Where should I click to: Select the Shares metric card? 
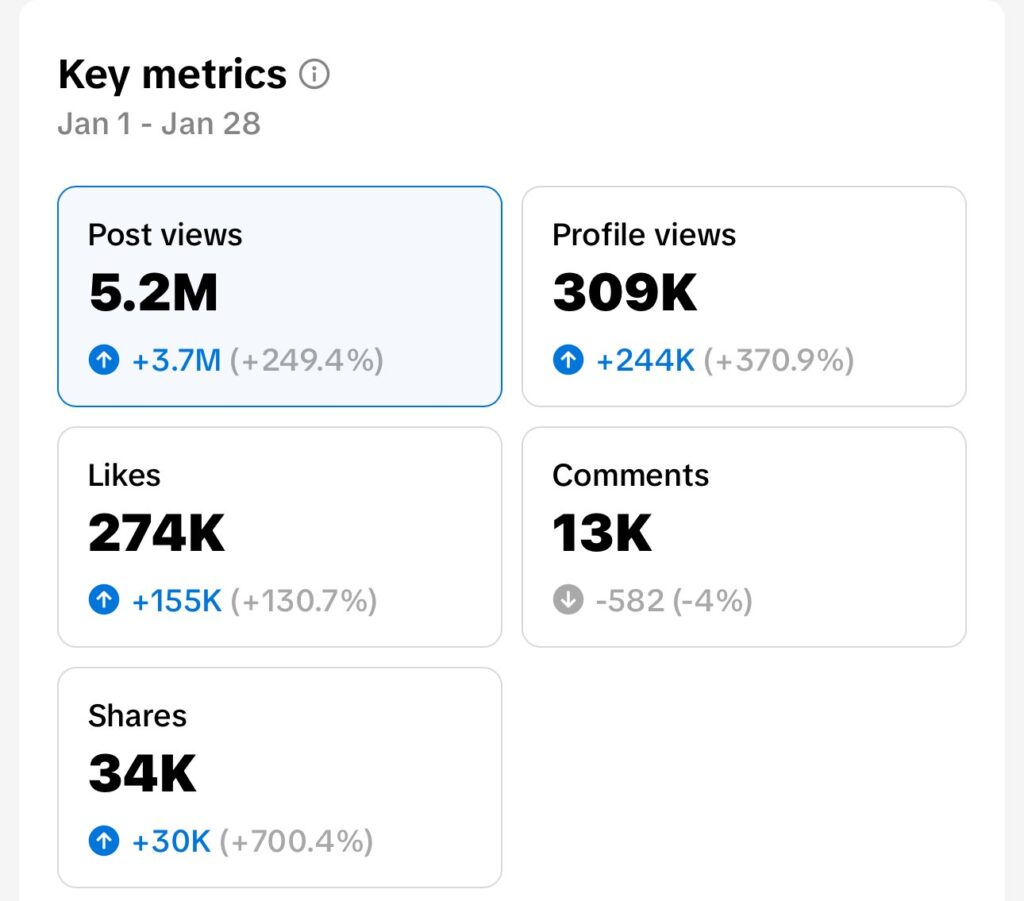[280, 777]
